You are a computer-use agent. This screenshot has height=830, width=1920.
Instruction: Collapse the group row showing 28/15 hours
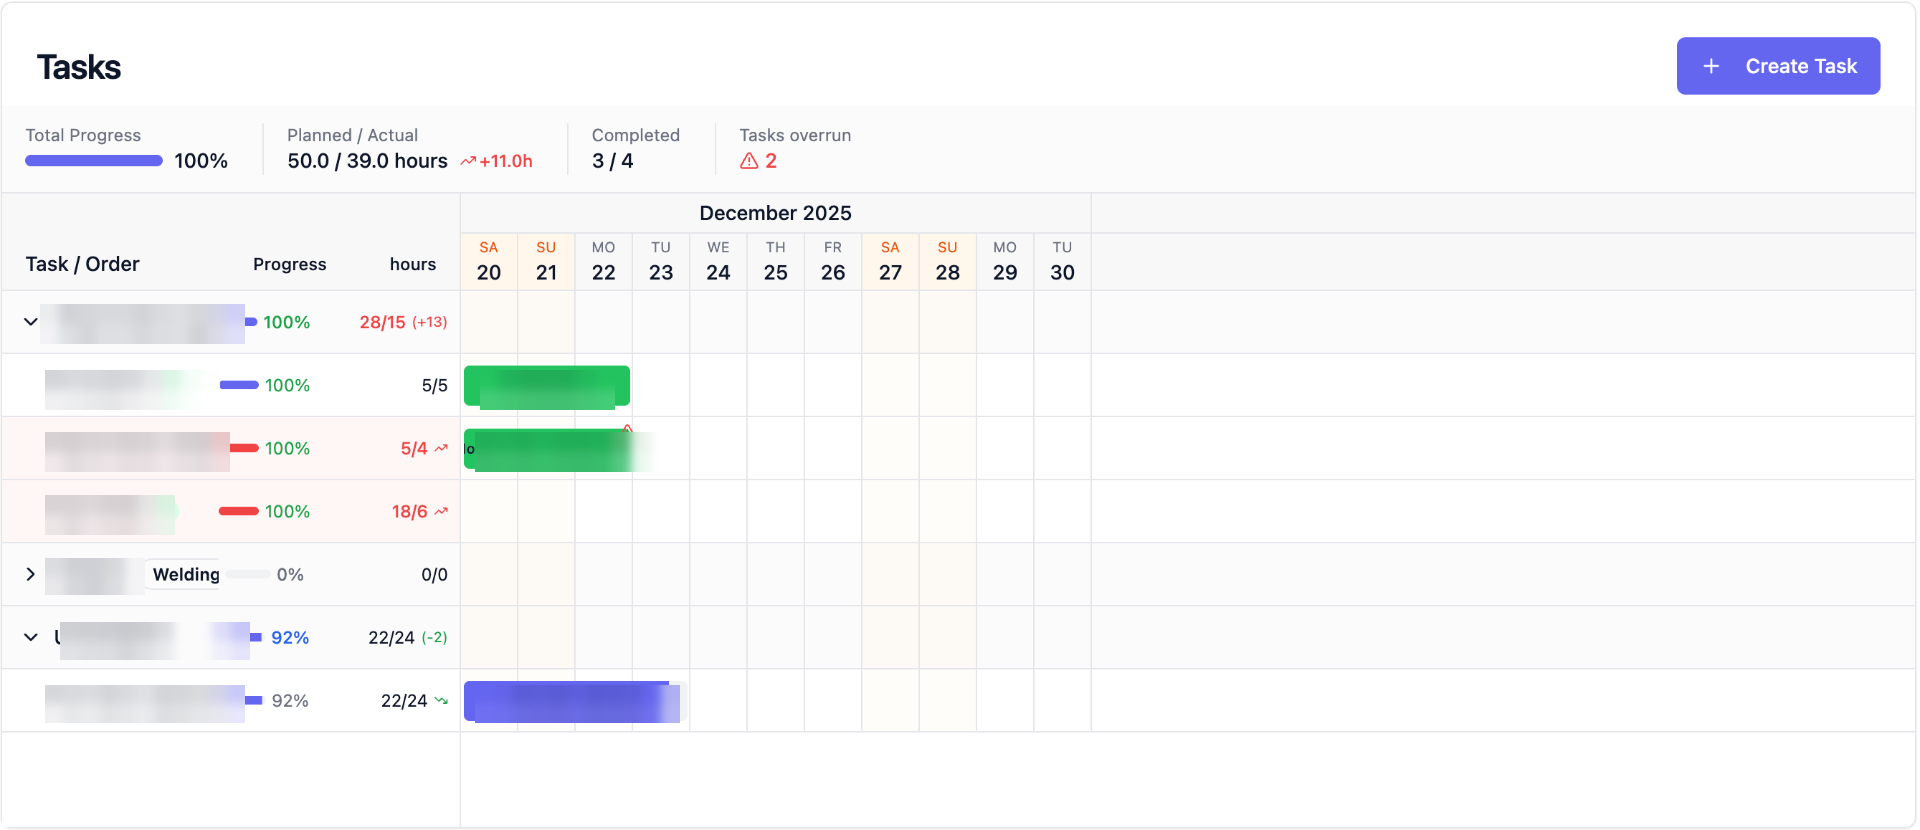31,322
